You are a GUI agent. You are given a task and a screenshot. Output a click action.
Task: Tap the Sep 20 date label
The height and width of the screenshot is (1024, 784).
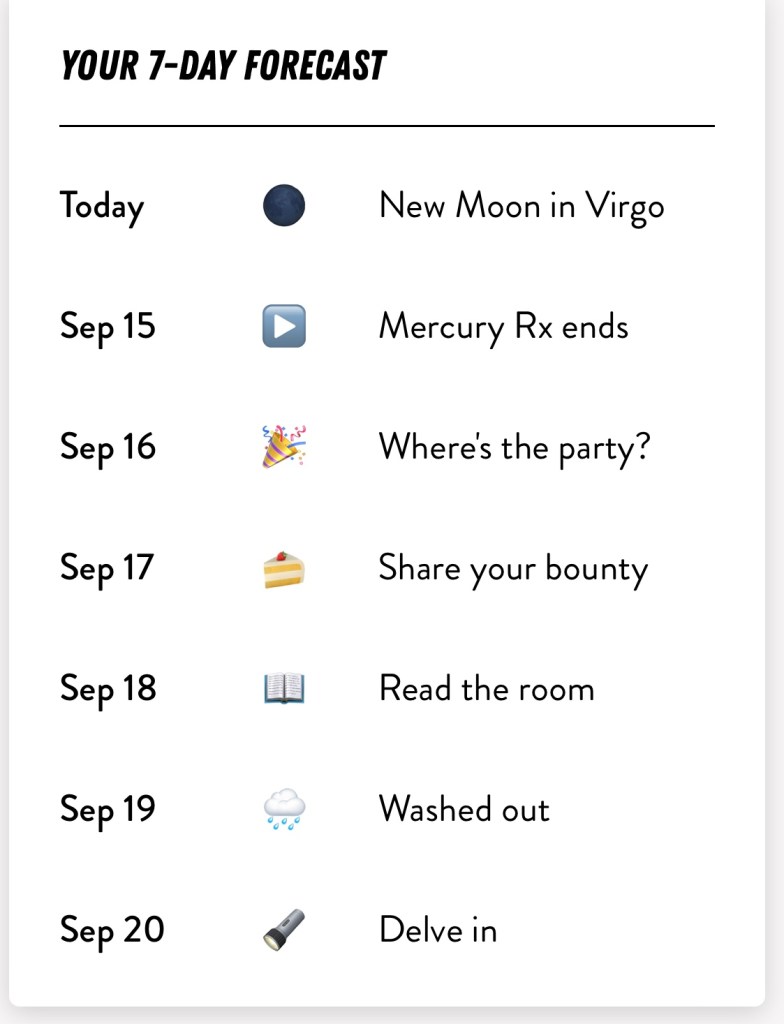pyautogui.click(x=112, y=930)
